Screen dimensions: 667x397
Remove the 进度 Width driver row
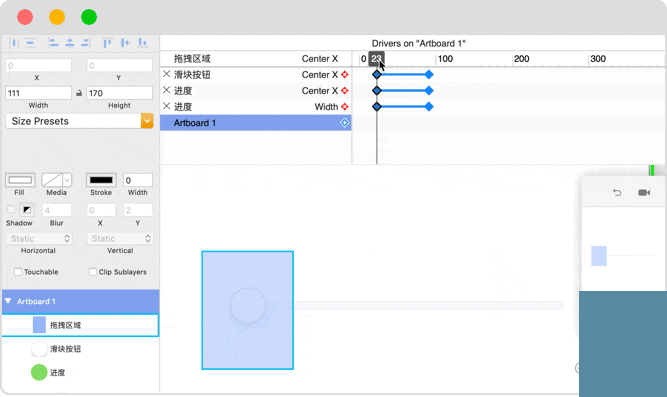pyautogui.click(x=166, y=106)
